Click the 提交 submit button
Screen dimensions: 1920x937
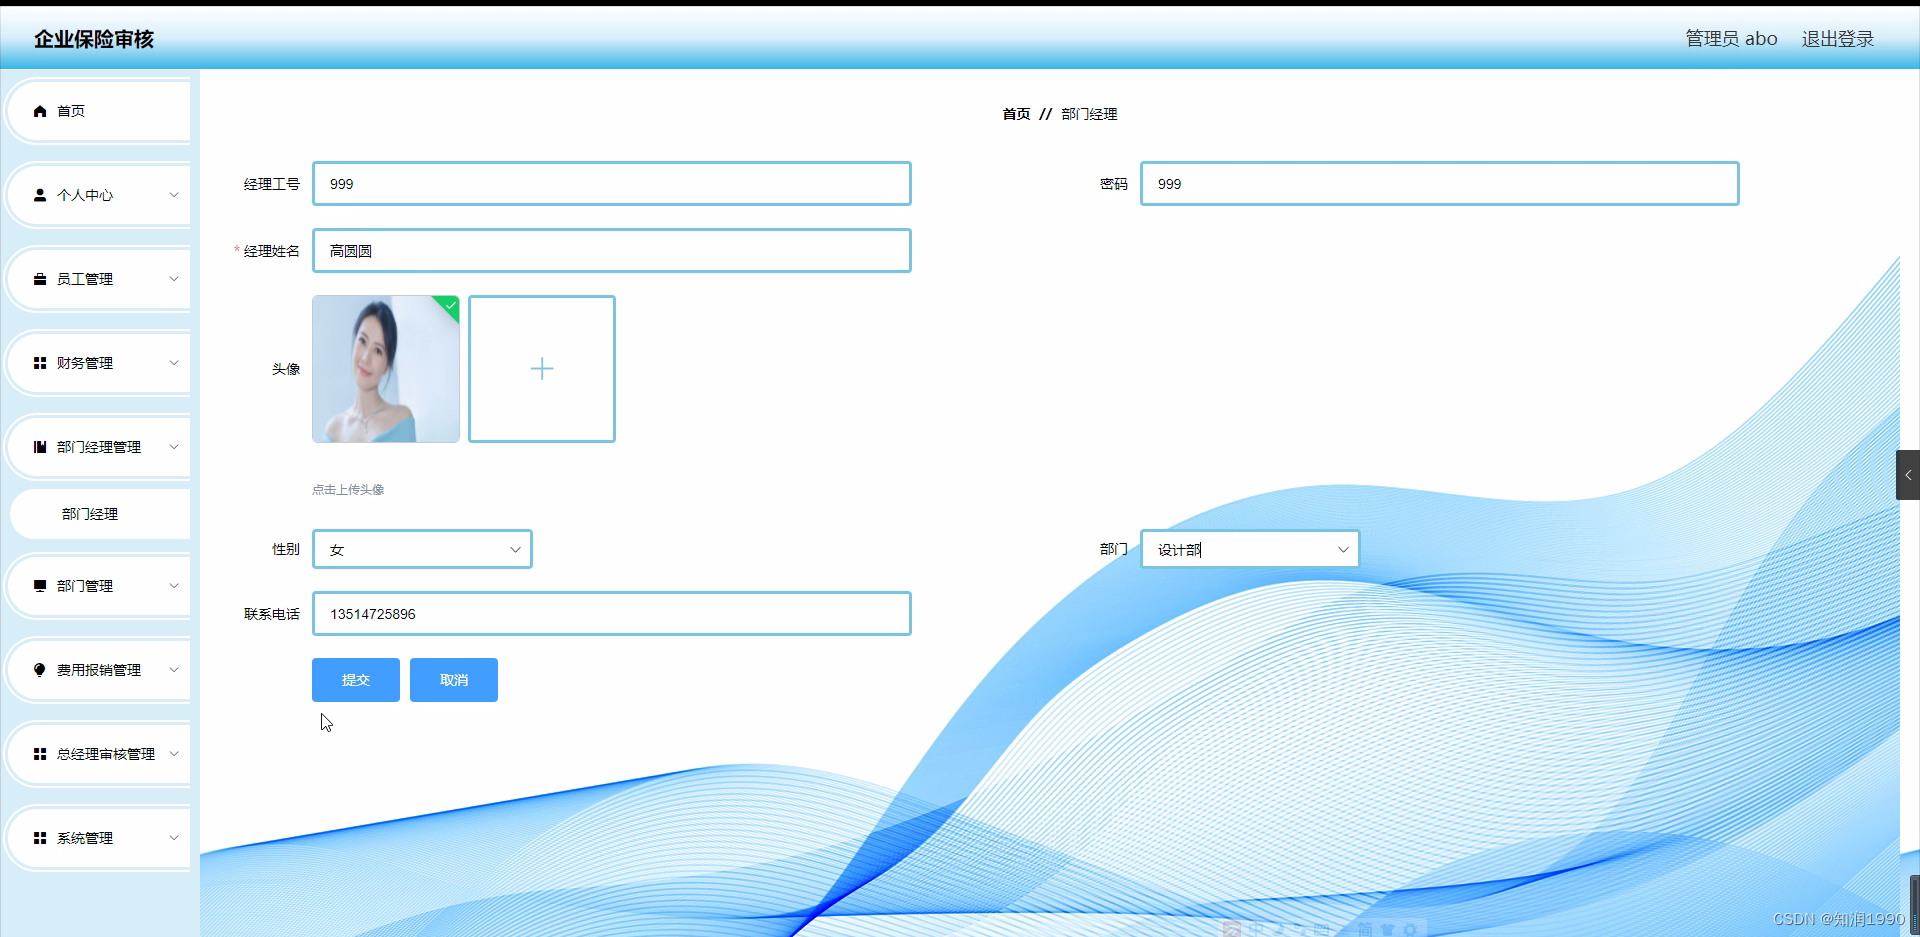pyautogui.click(x=355, y=679)
